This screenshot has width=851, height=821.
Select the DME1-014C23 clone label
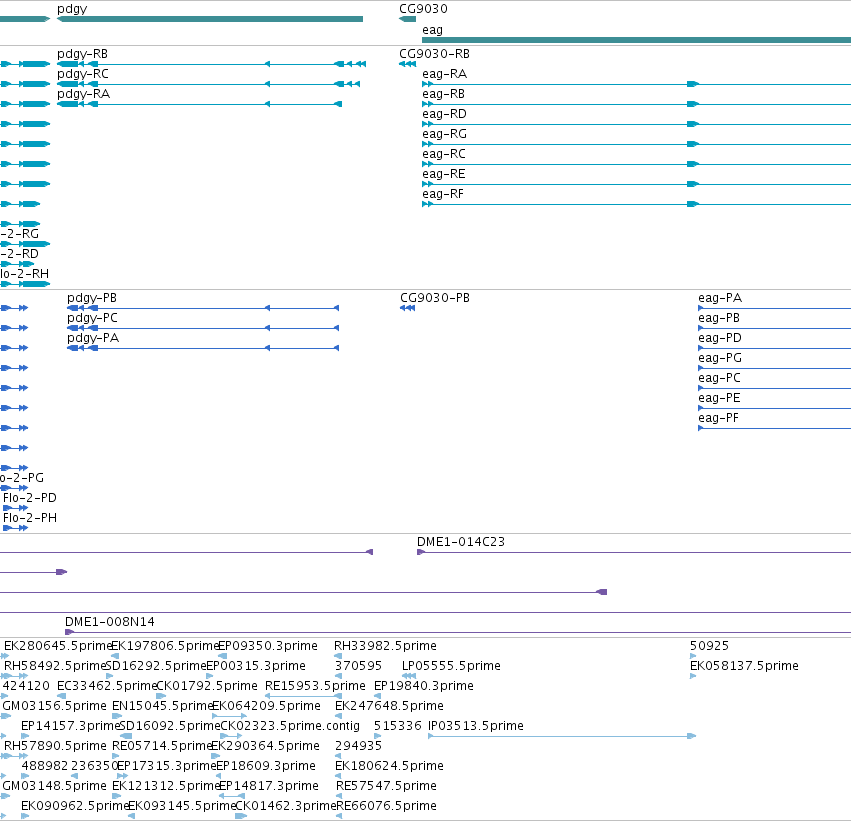tap(461, 542)
